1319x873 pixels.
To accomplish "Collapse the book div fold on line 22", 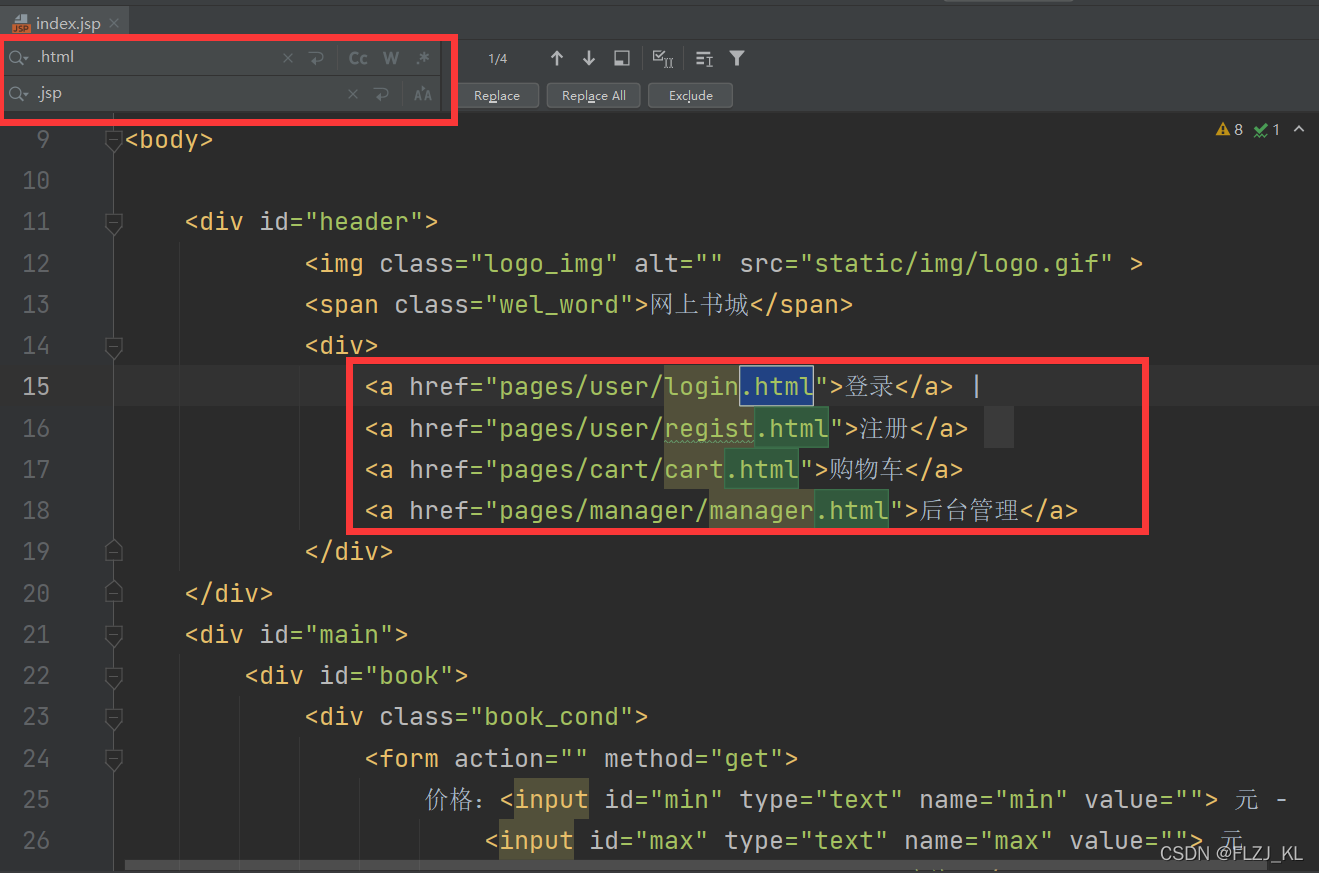I will (113, 676).
